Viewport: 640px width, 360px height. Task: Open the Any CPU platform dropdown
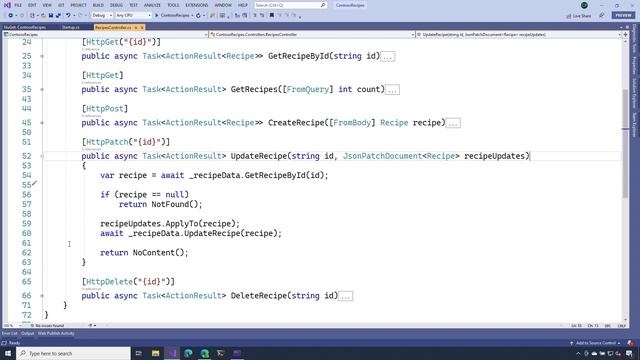(x=133, y=16)
